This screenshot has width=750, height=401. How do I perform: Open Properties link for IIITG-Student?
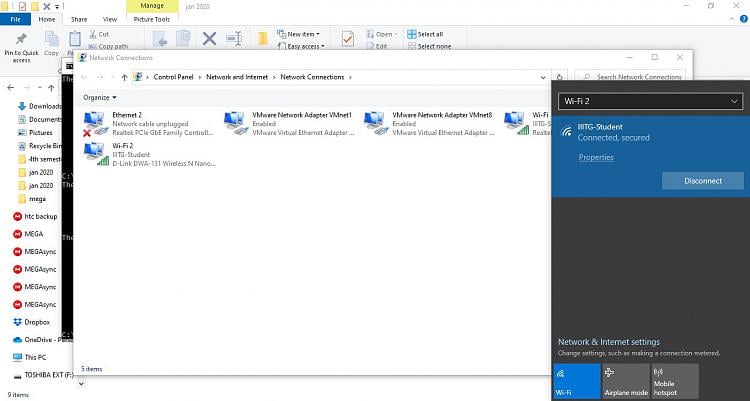tap(596, 157)
